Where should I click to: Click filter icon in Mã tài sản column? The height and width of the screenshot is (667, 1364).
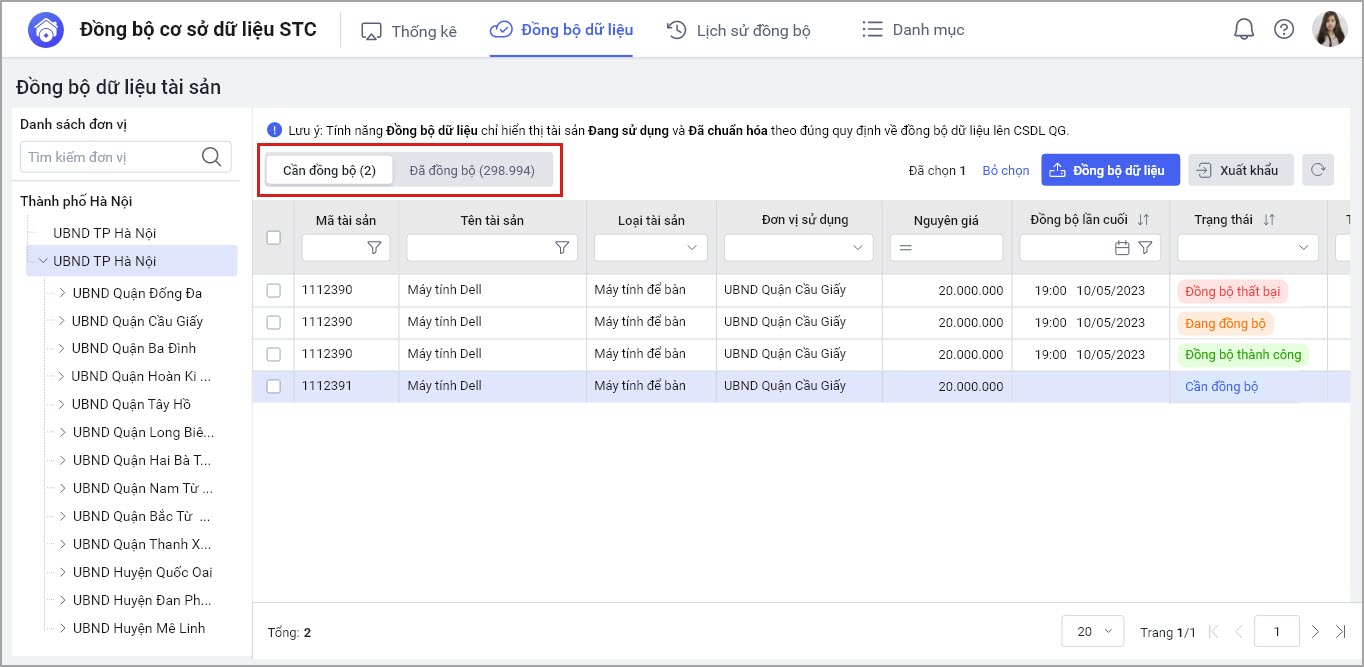(374, 248)
